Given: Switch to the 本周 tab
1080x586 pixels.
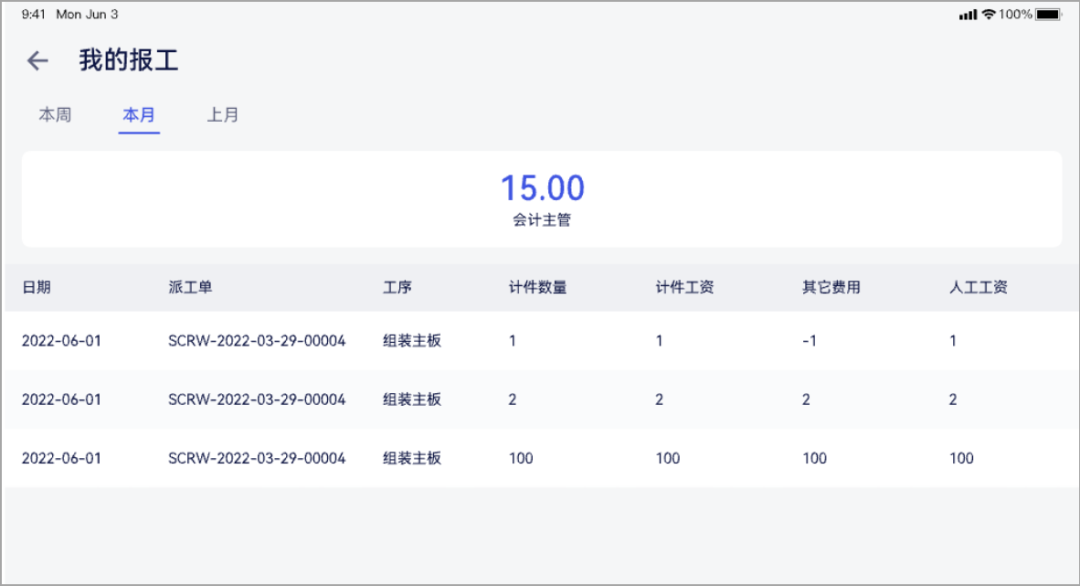Looking at the screenshot, I should click(55, 115).
